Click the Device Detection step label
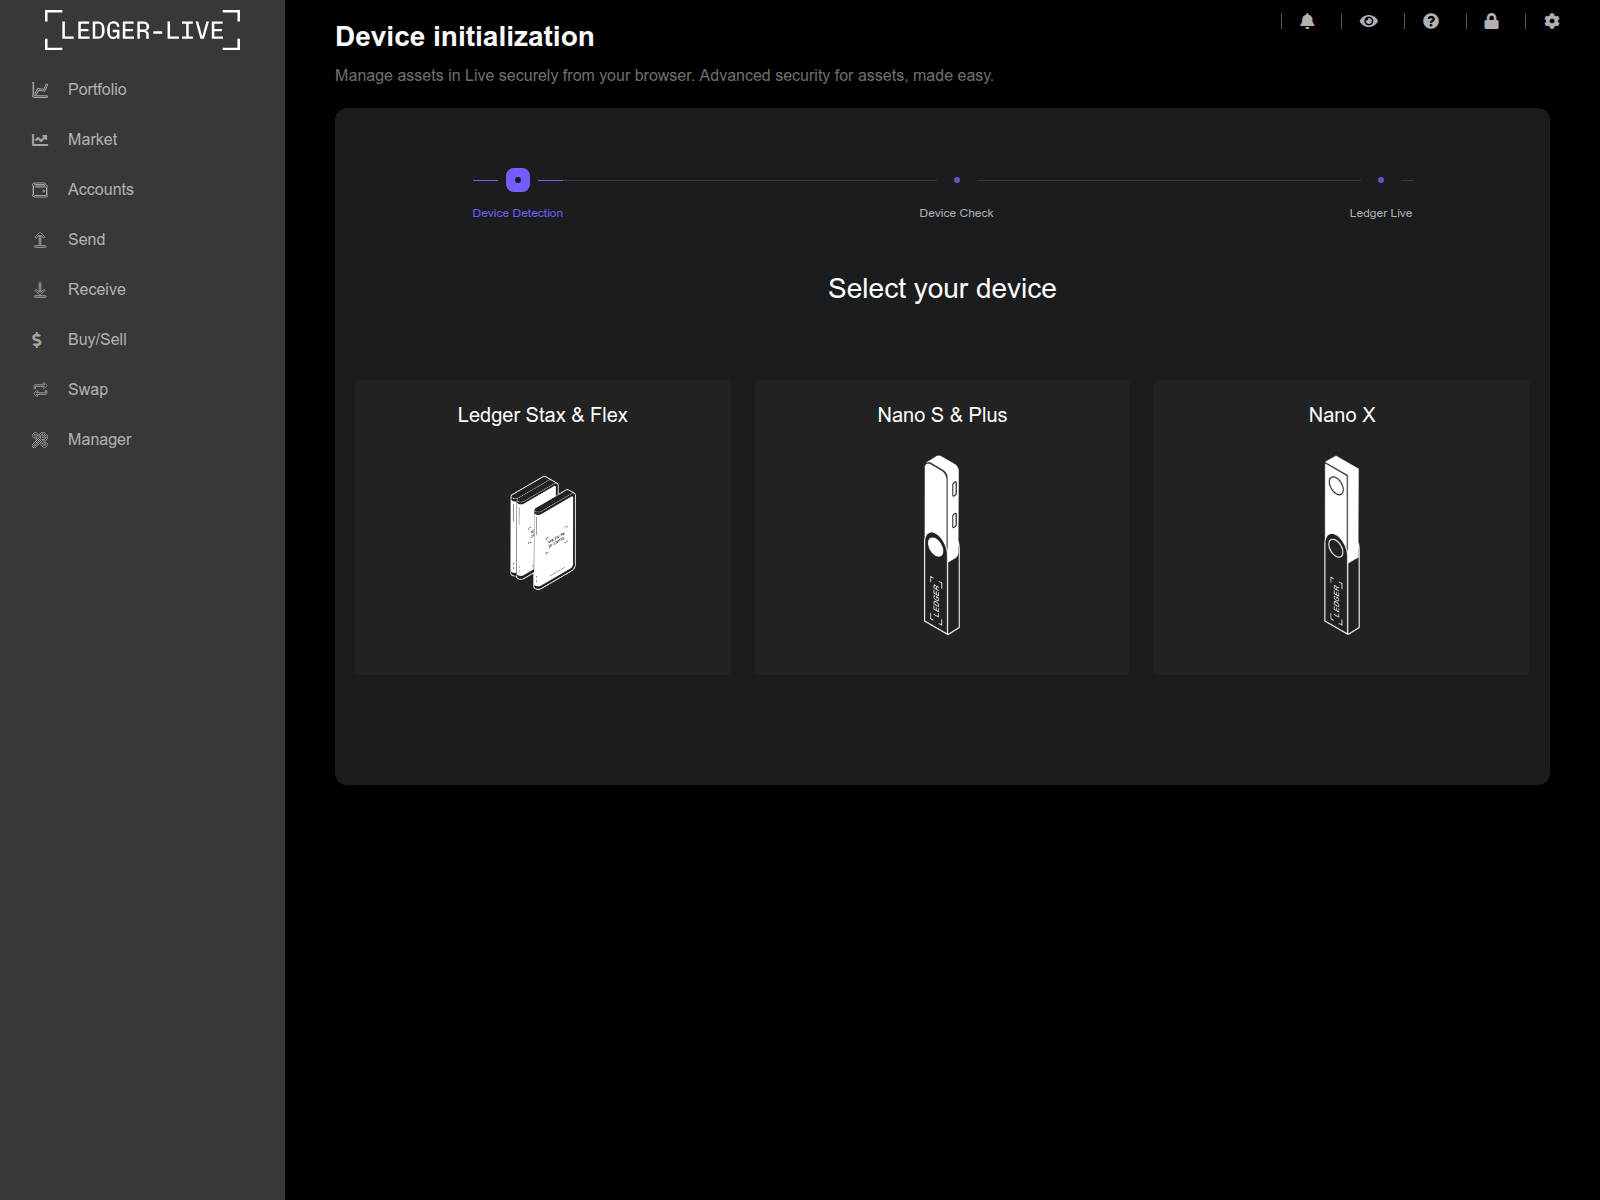This screenshot has width=1600, height=1200. click(518, 213)
